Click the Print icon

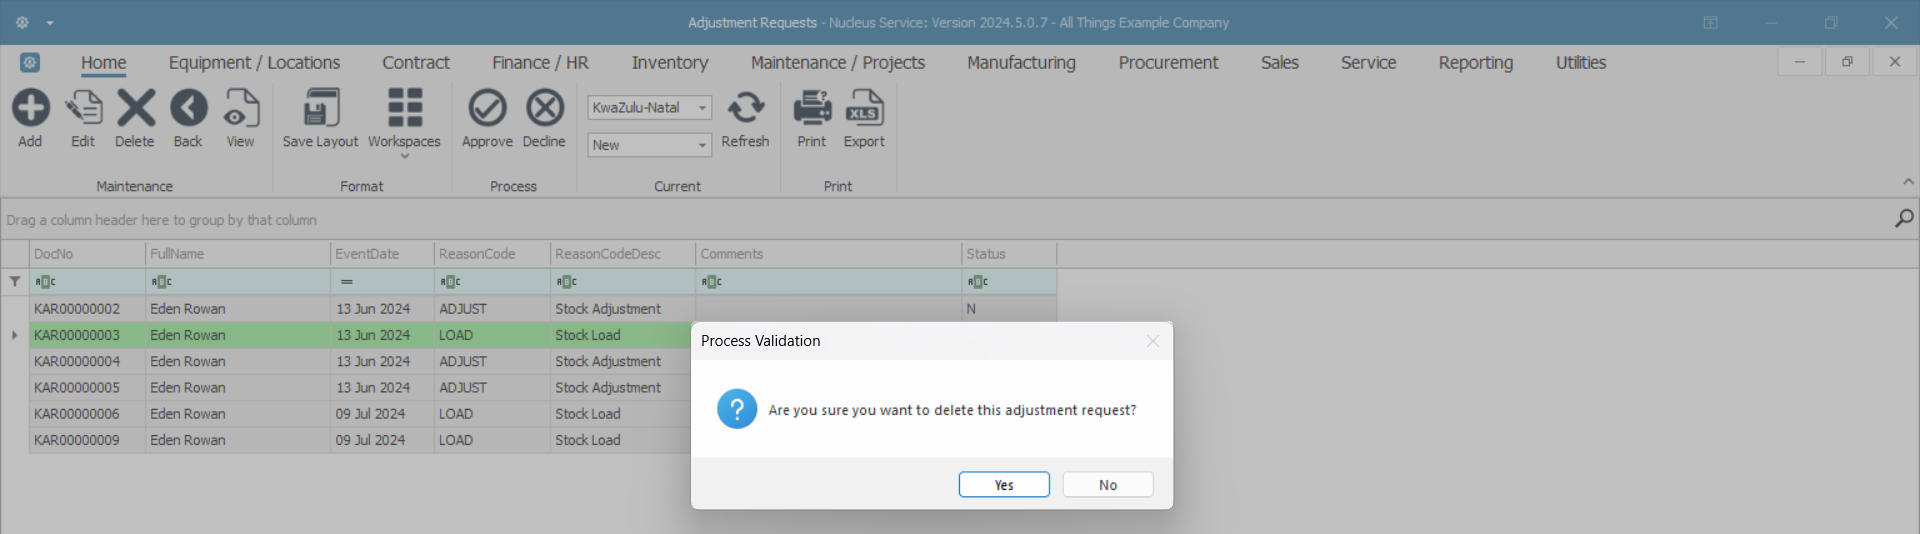(x=812, y=108)
